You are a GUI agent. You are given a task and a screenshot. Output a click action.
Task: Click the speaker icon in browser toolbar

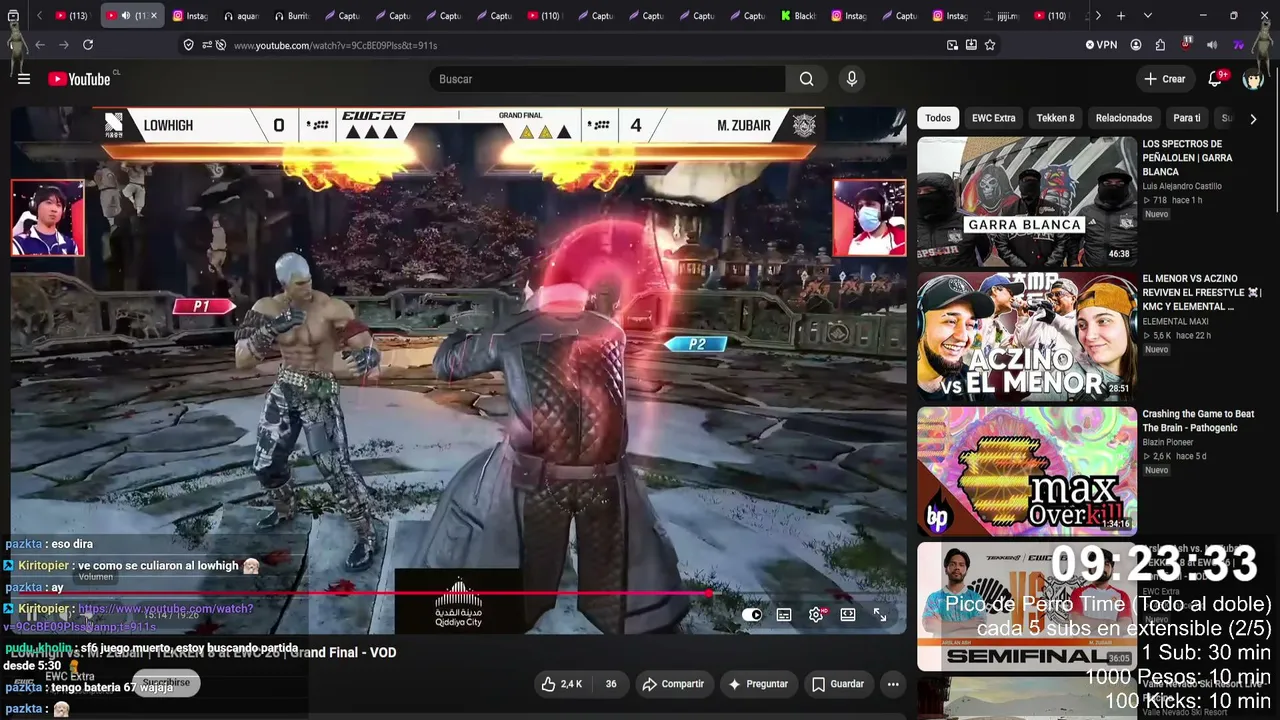(1212, 45)
